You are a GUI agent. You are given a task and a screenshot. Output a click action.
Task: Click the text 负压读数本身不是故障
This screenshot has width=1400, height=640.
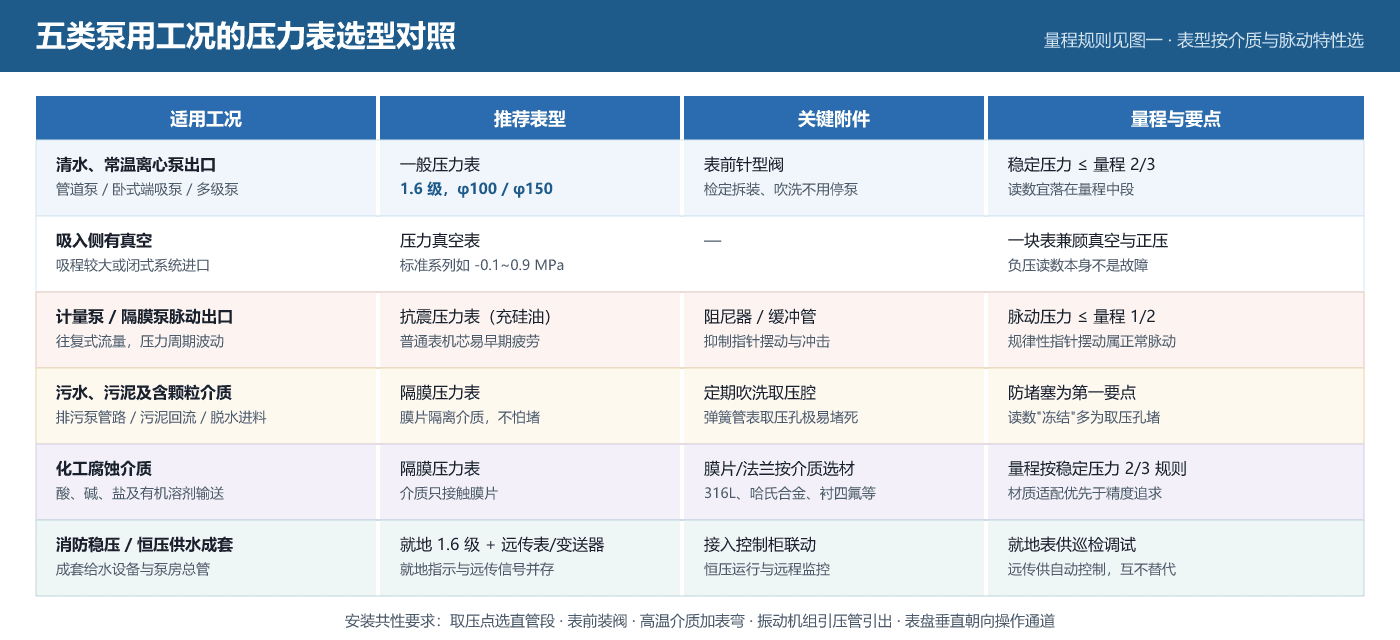1078,265
